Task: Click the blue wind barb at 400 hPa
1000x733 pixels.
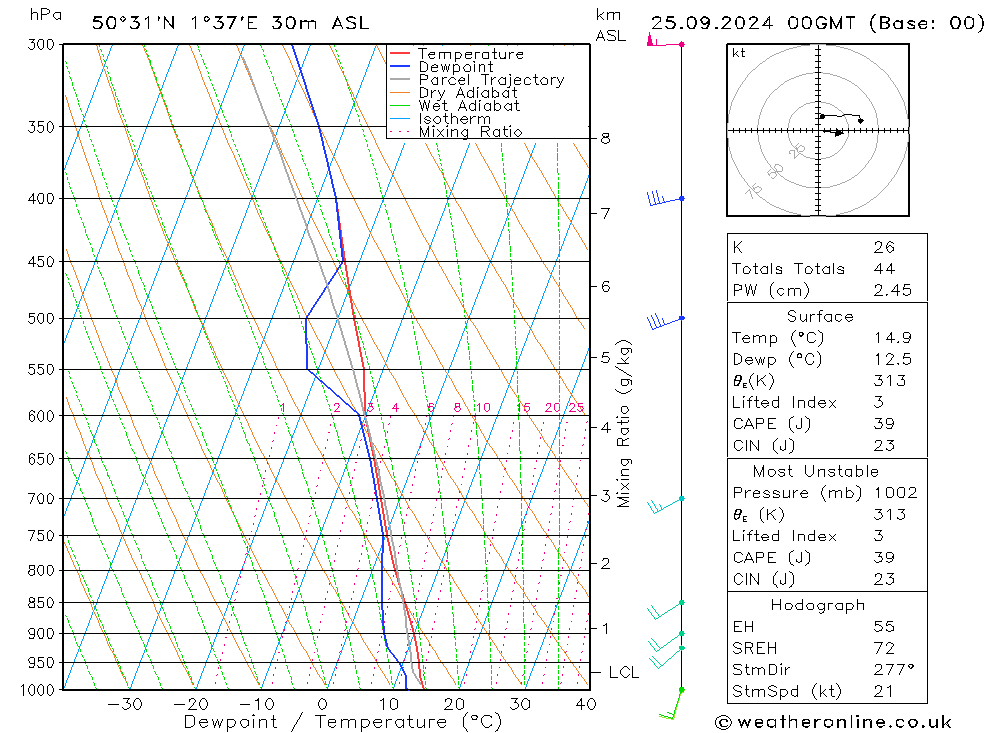Action: pyautogui.click(x=665, y=198)
